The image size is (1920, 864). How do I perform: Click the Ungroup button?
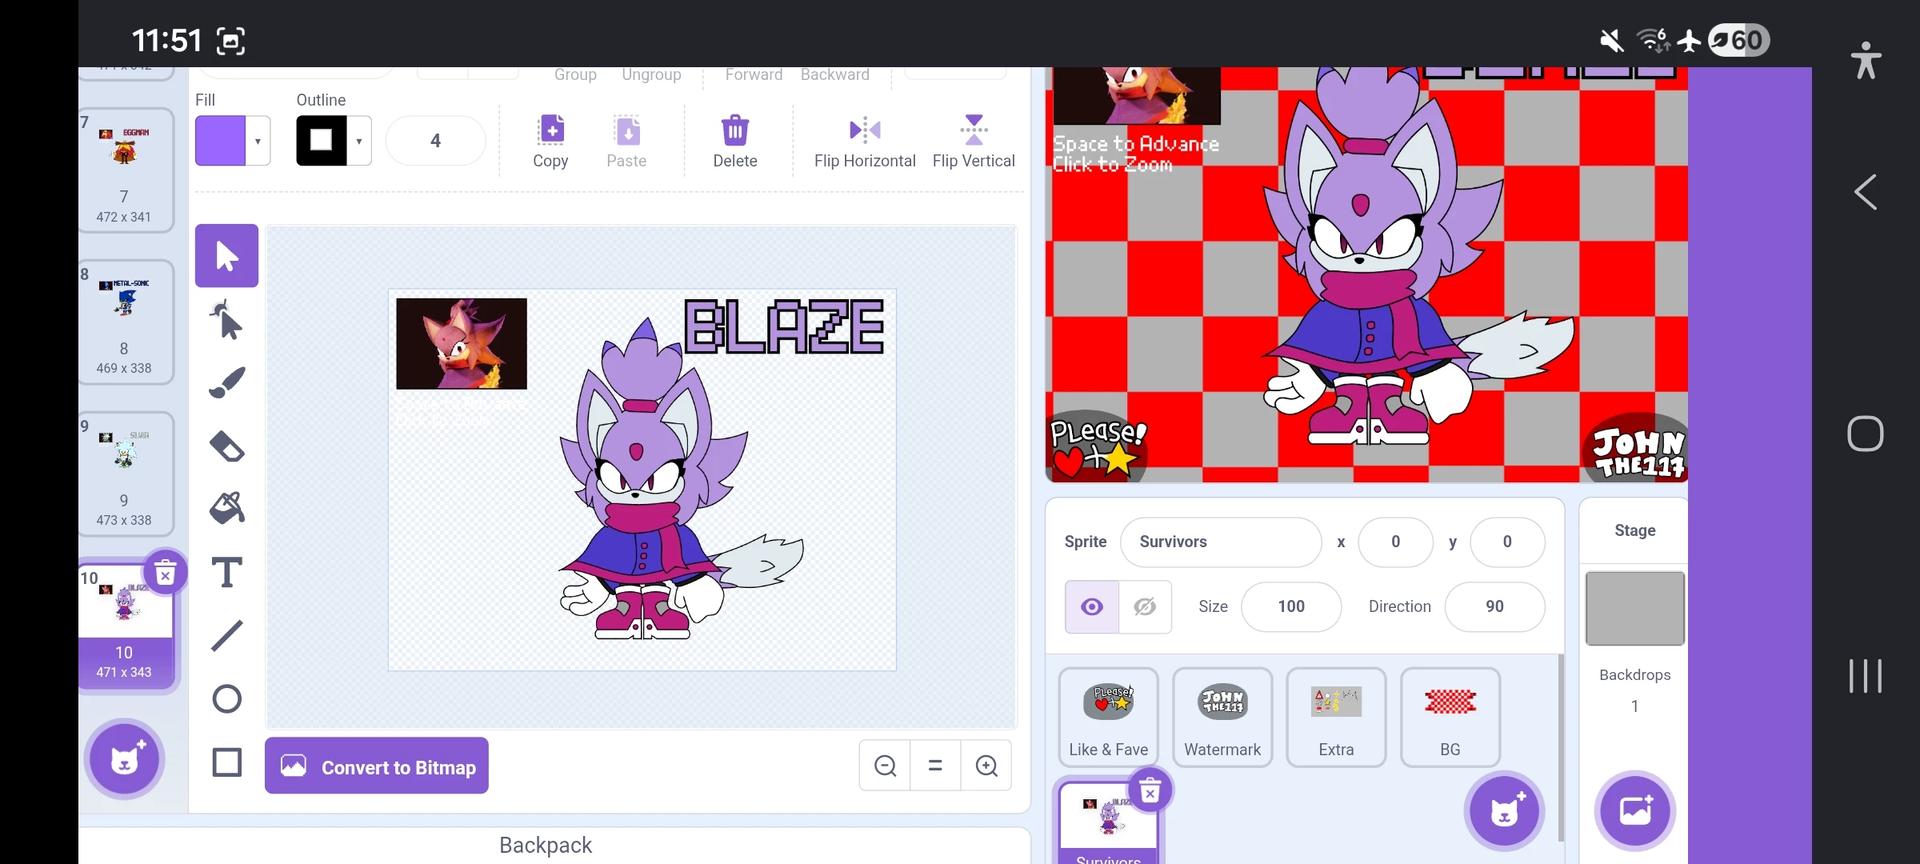[x=651, y=75]
